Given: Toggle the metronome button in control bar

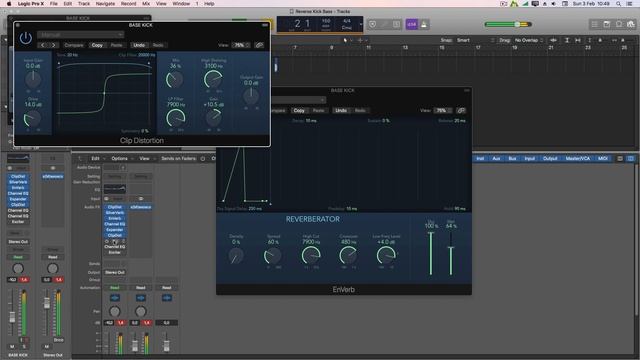Looking at the screenshot, I should (x=424, y=24).
